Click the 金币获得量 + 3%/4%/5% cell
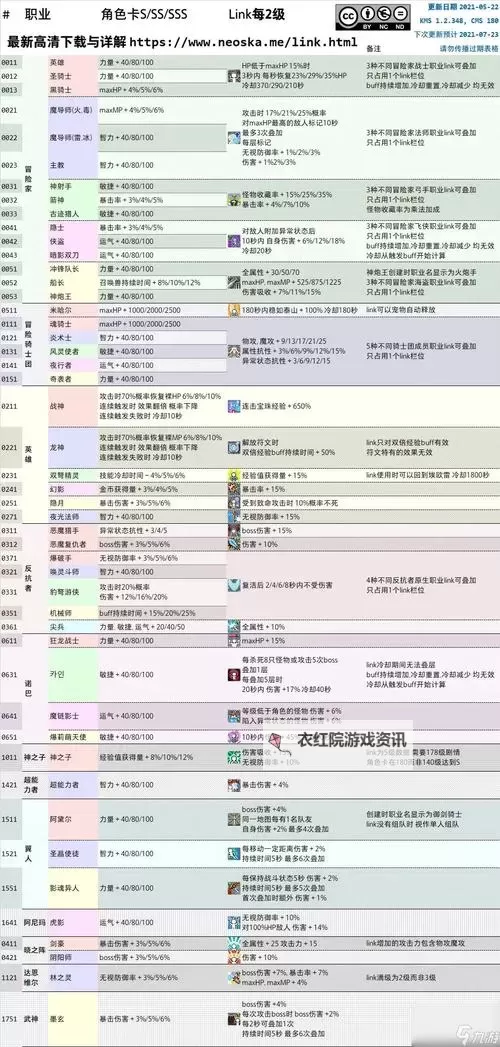The height and width of the screenshot is (1047, 500). pos(160,489)
